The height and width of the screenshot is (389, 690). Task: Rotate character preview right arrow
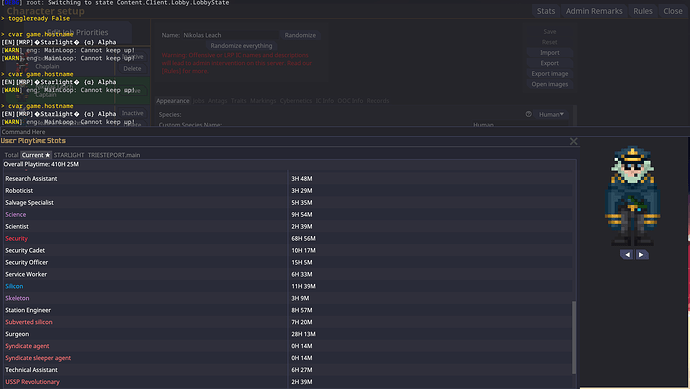pyautogui.click(x=641, y=255)
